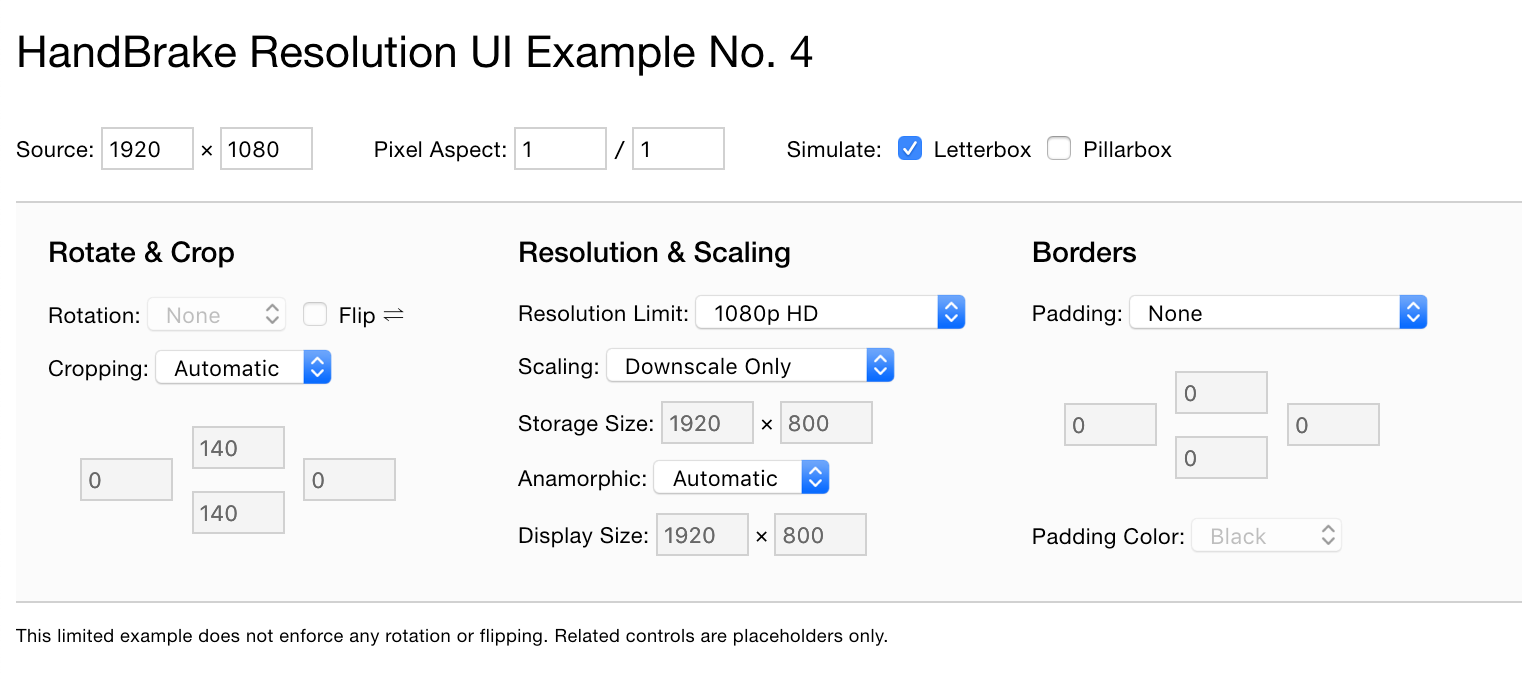
Task: Click the right crop field showing 0
Action: point(349,480)
